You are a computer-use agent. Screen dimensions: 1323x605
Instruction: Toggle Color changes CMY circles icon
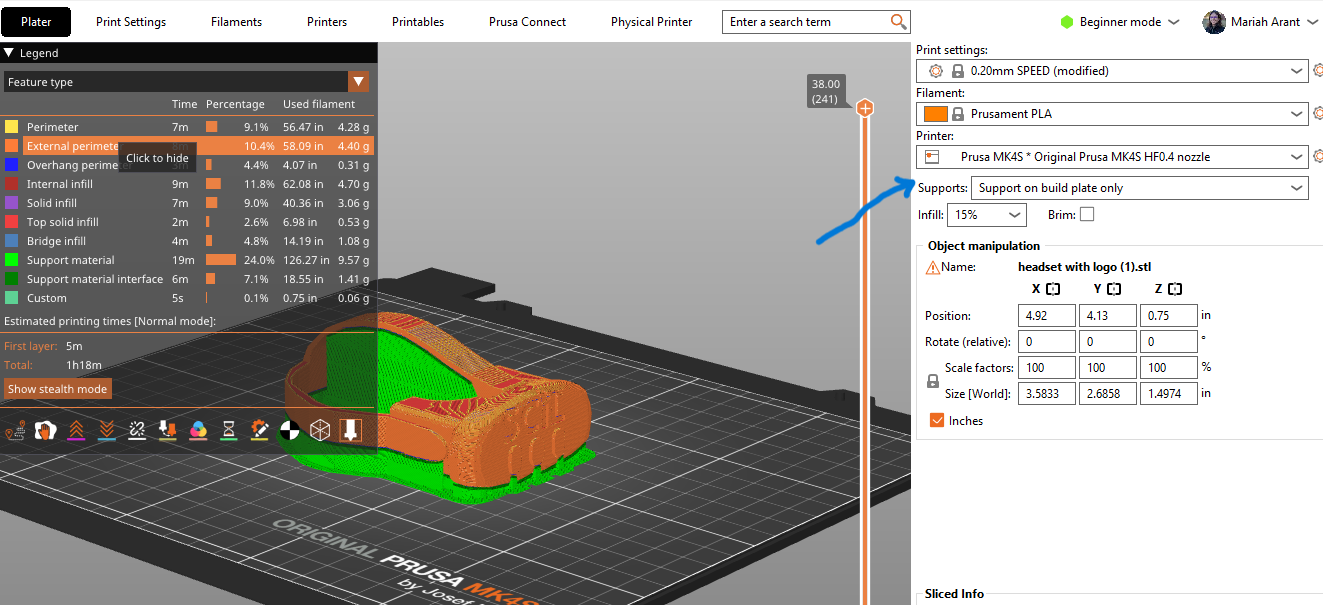pyautogui.click(x=198, y=430)
